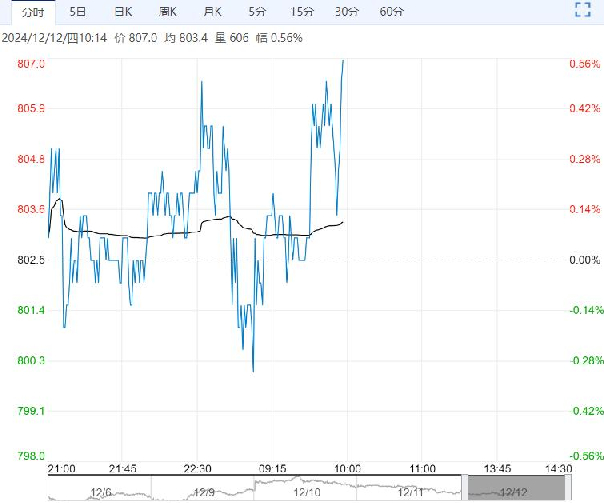Select the 5分 five-minute interval tab
The image size is (604, 503).
click(x=256, y=12)
